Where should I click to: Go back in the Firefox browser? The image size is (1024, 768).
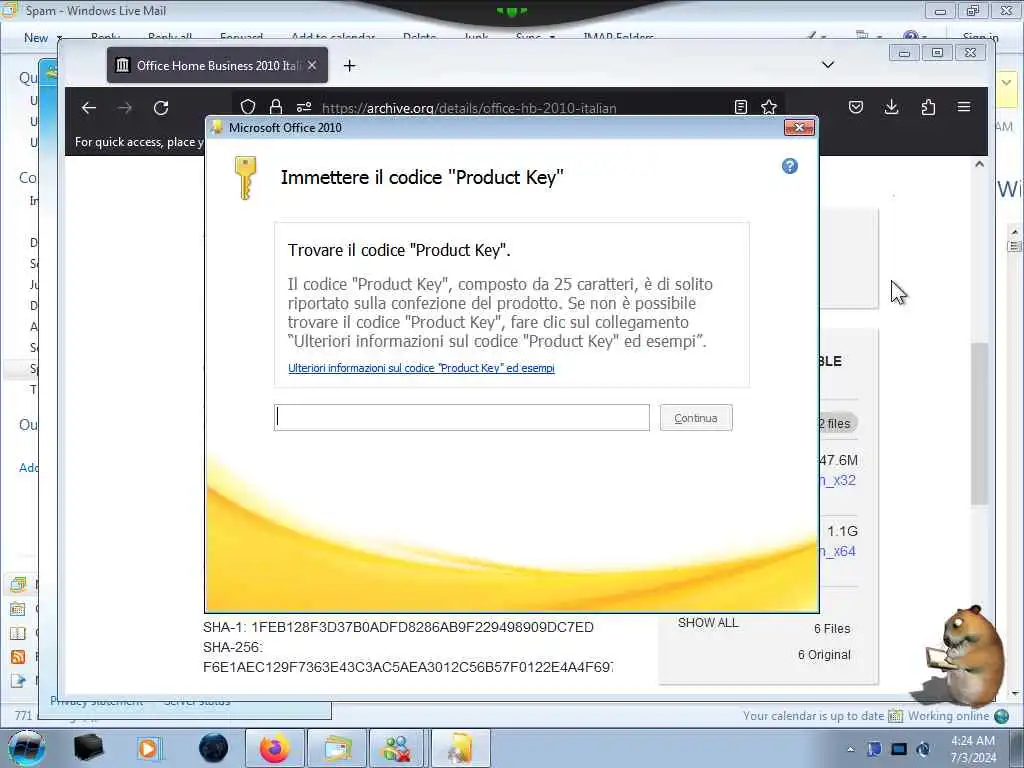coord(89,108)
